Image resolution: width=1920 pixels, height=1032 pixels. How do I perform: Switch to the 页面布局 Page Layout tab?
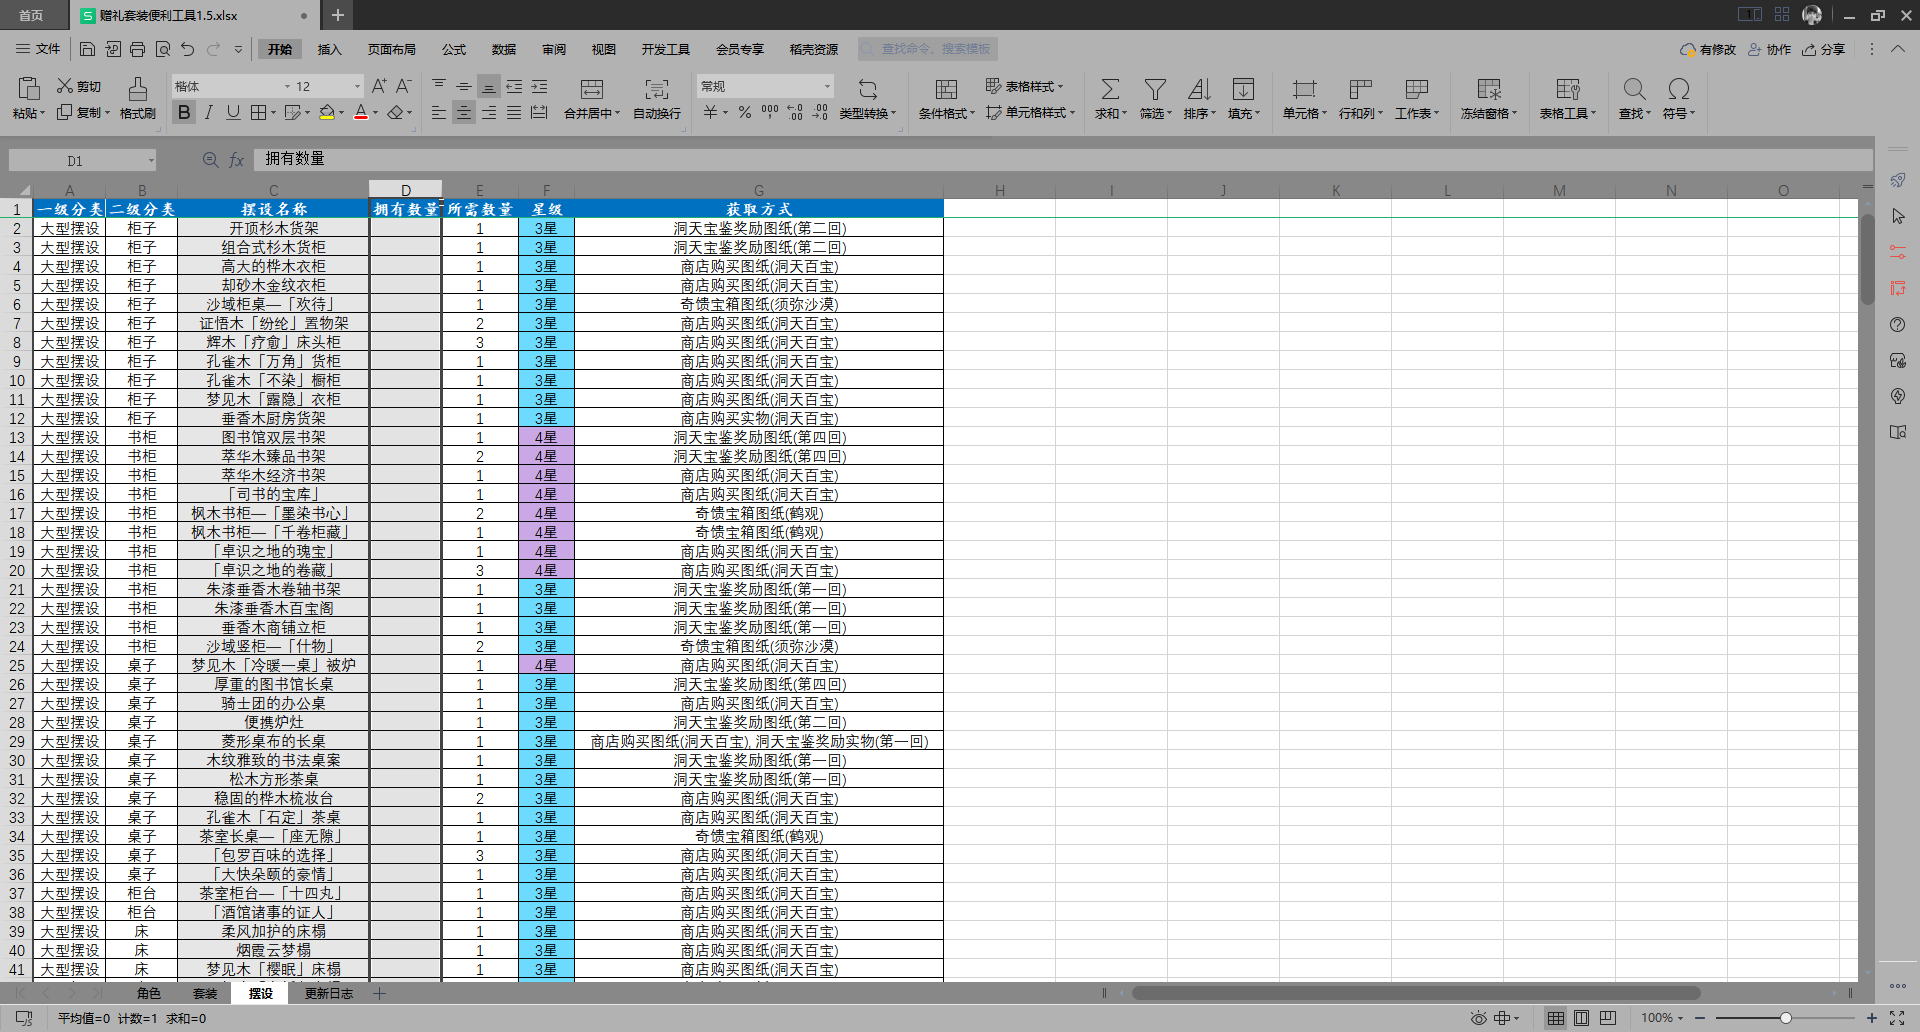(x=391, y=49)
